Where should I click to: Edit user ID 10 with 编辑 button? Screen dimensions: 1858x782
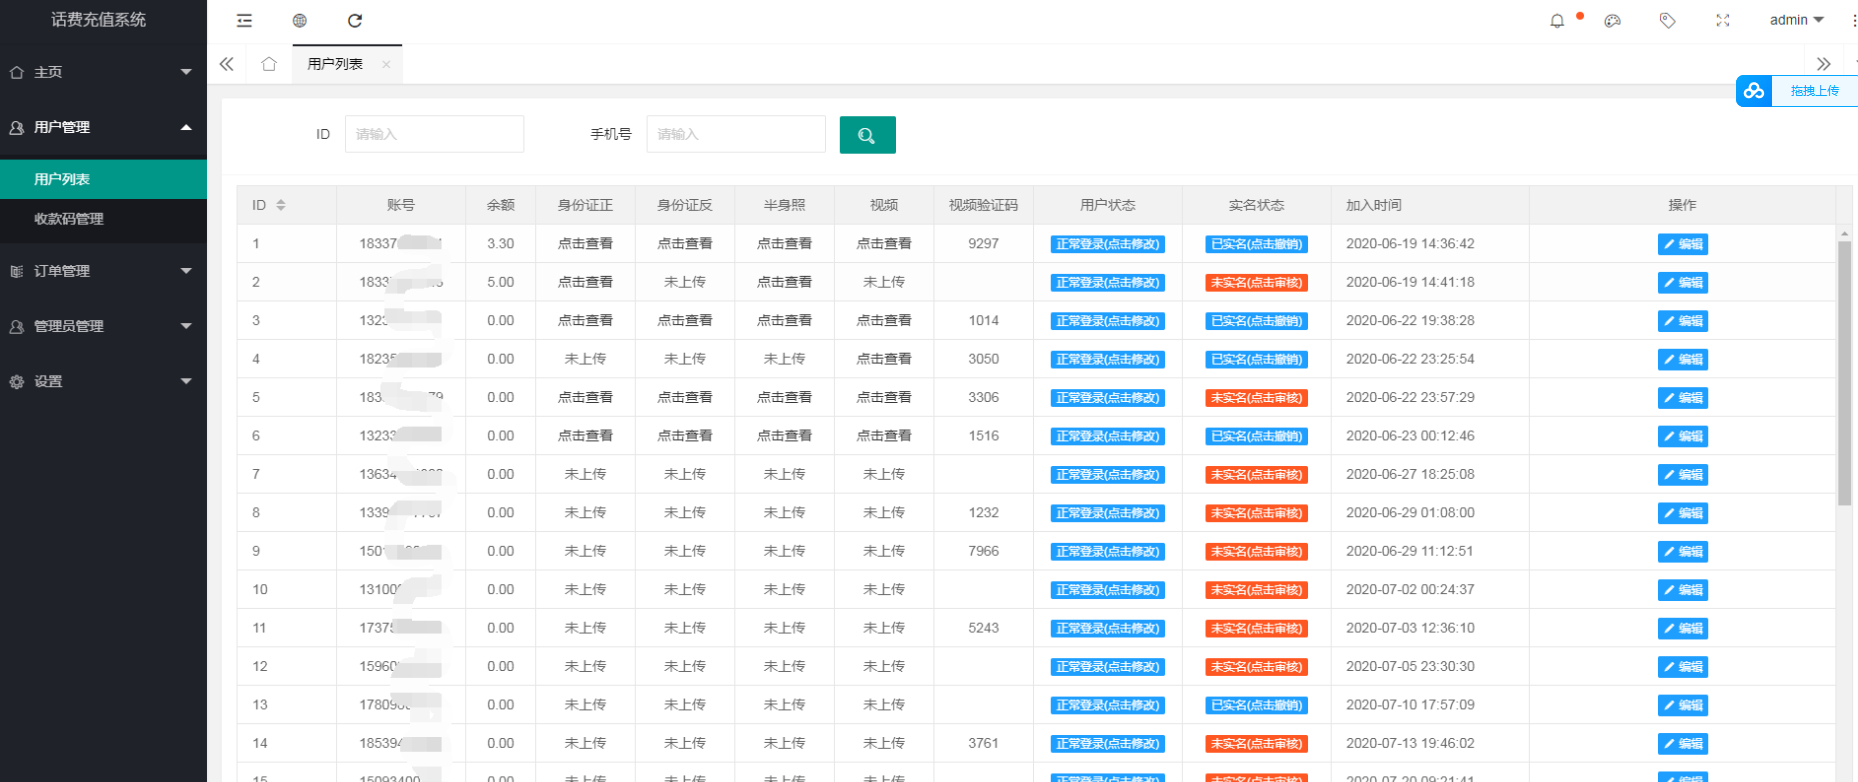[1682, 590]
